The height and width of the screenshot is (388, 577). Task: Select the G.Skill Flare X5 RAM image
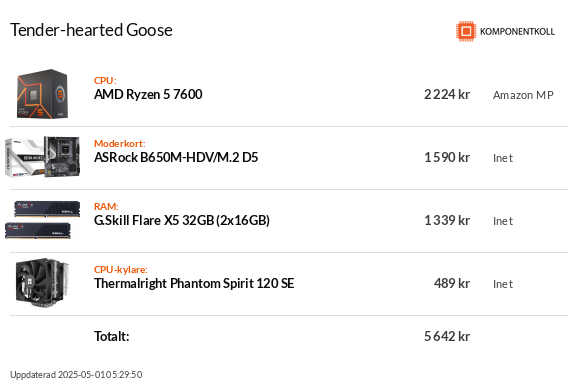tap(42, 220)
